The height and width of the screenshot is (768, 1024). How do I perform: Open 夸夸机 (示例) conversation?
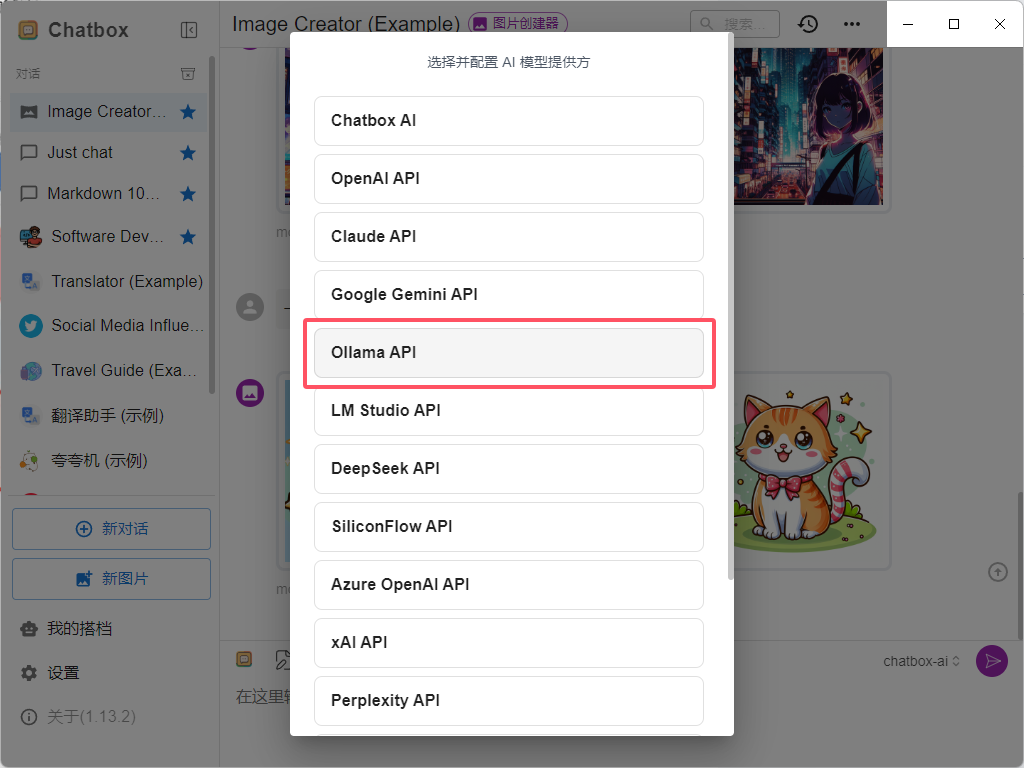coord(108,460)
